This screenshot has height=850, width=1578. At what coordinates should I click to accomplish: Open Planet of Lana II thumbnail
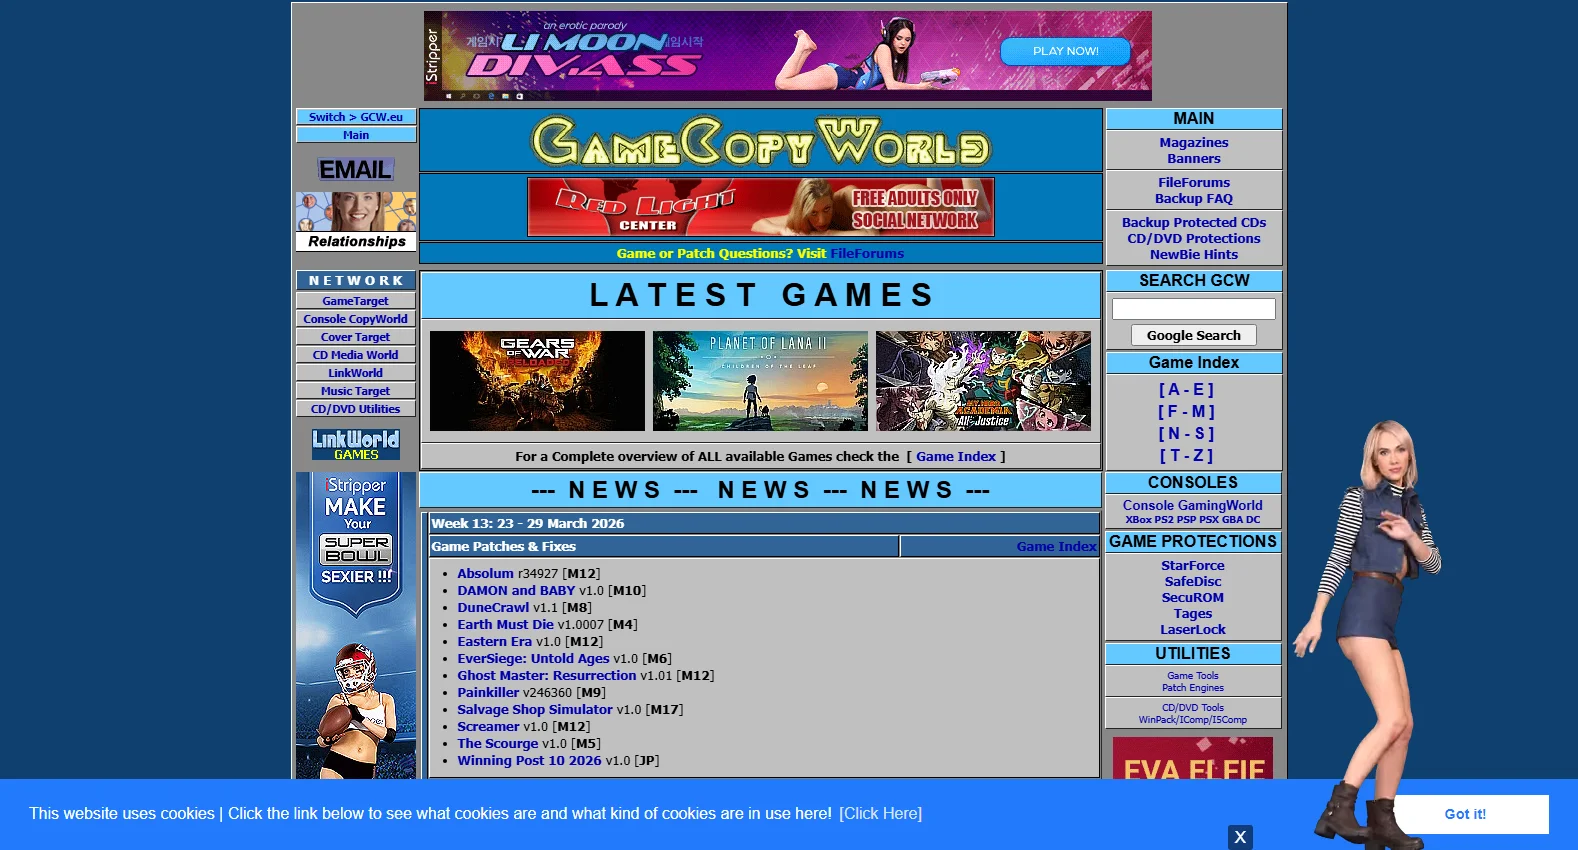(760, 381)
